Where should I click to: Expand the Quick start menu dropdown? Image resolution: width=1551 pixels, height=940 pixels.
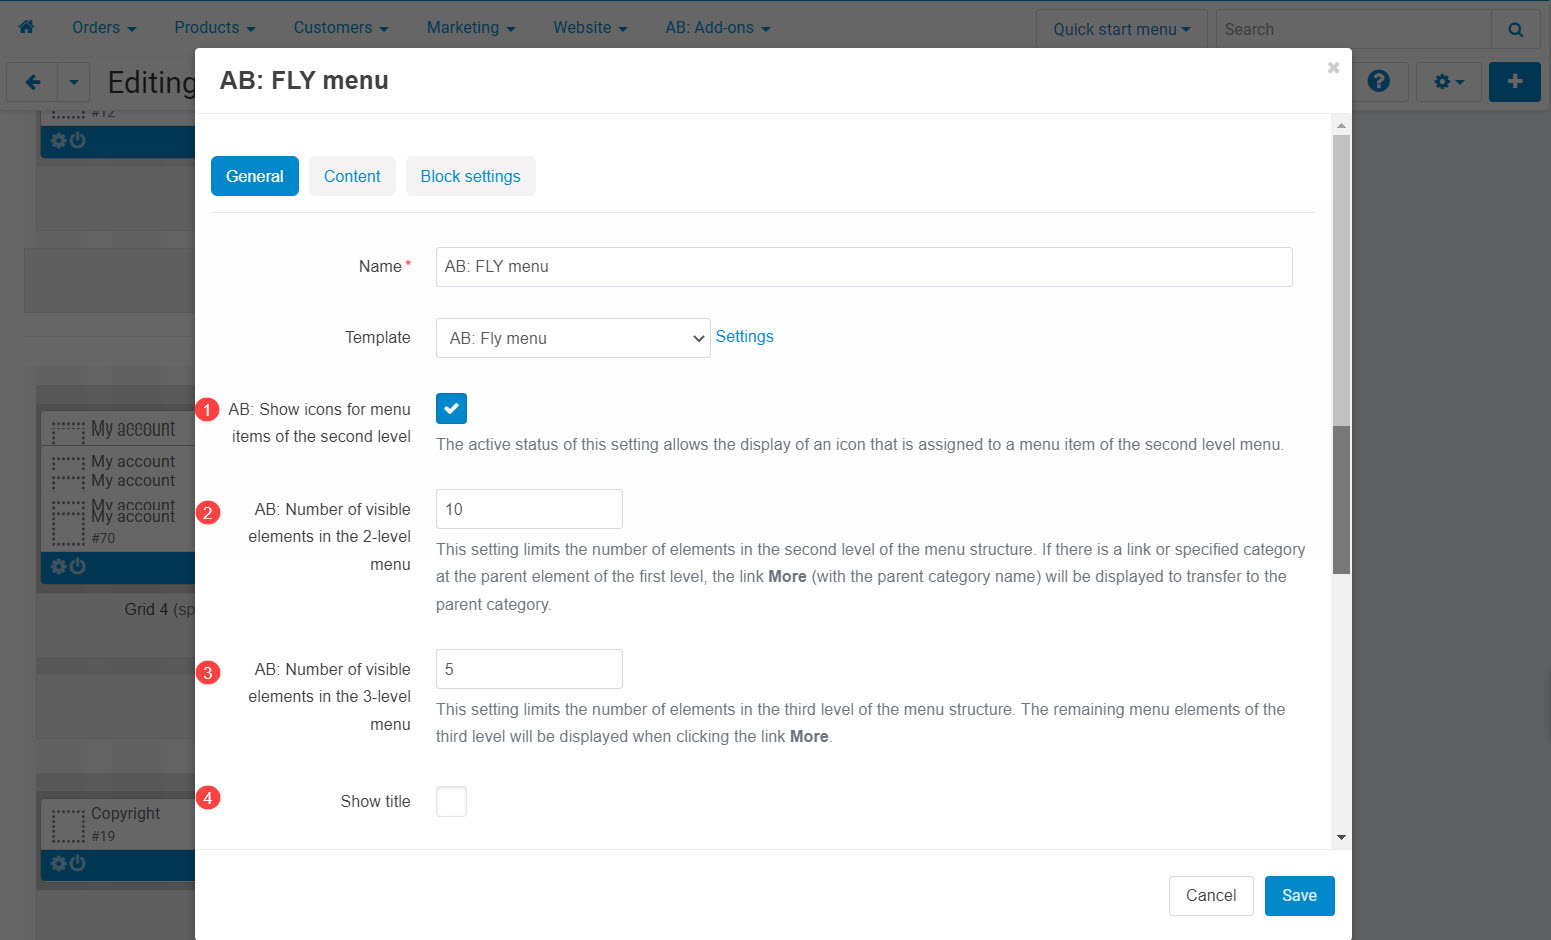1121,30
